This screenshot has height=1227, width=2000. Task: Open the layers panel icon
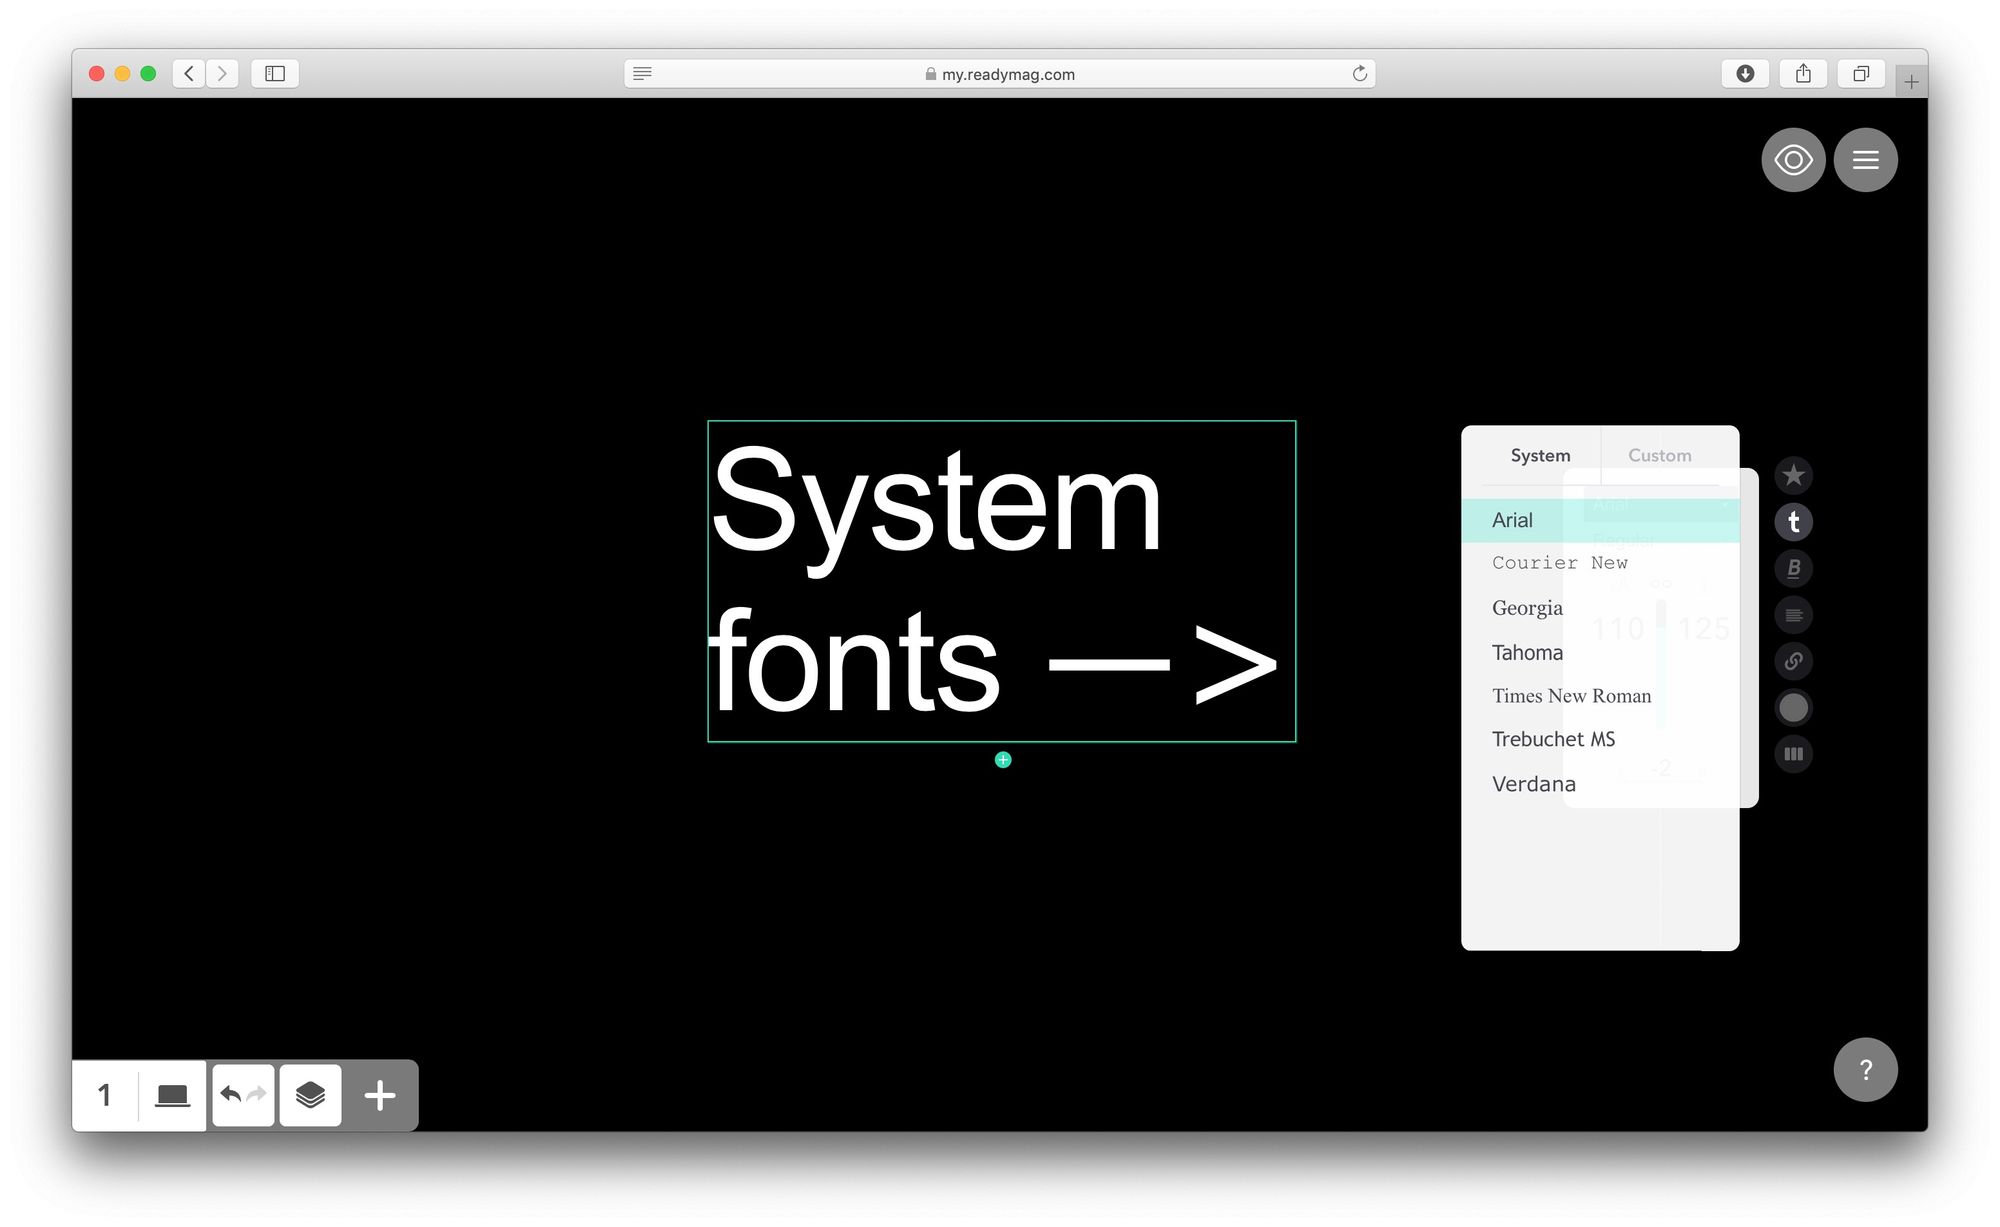coord(310,1095)
